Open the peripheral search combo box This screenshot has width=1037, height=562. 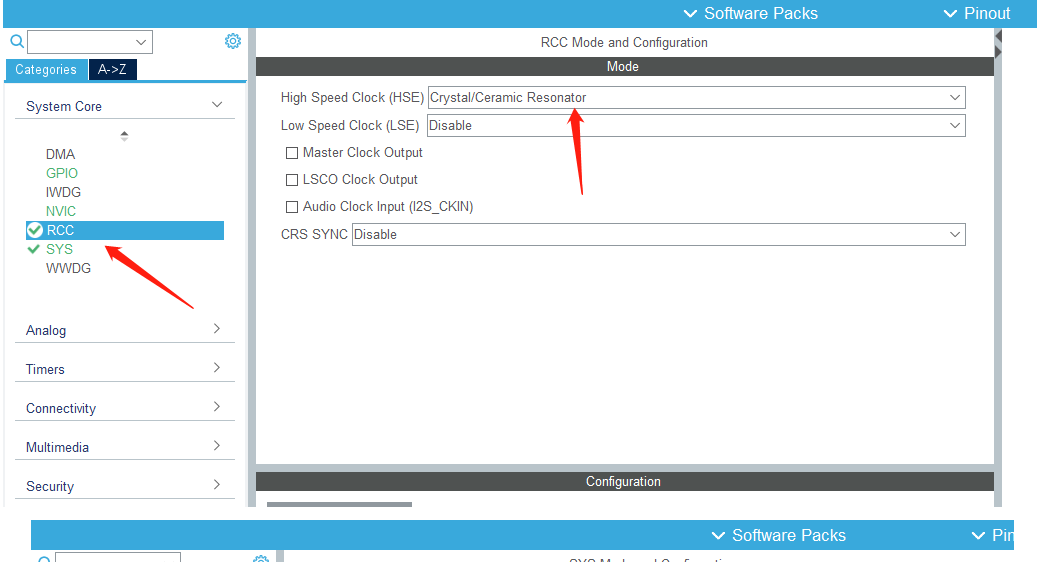click(x=90, y=42)
